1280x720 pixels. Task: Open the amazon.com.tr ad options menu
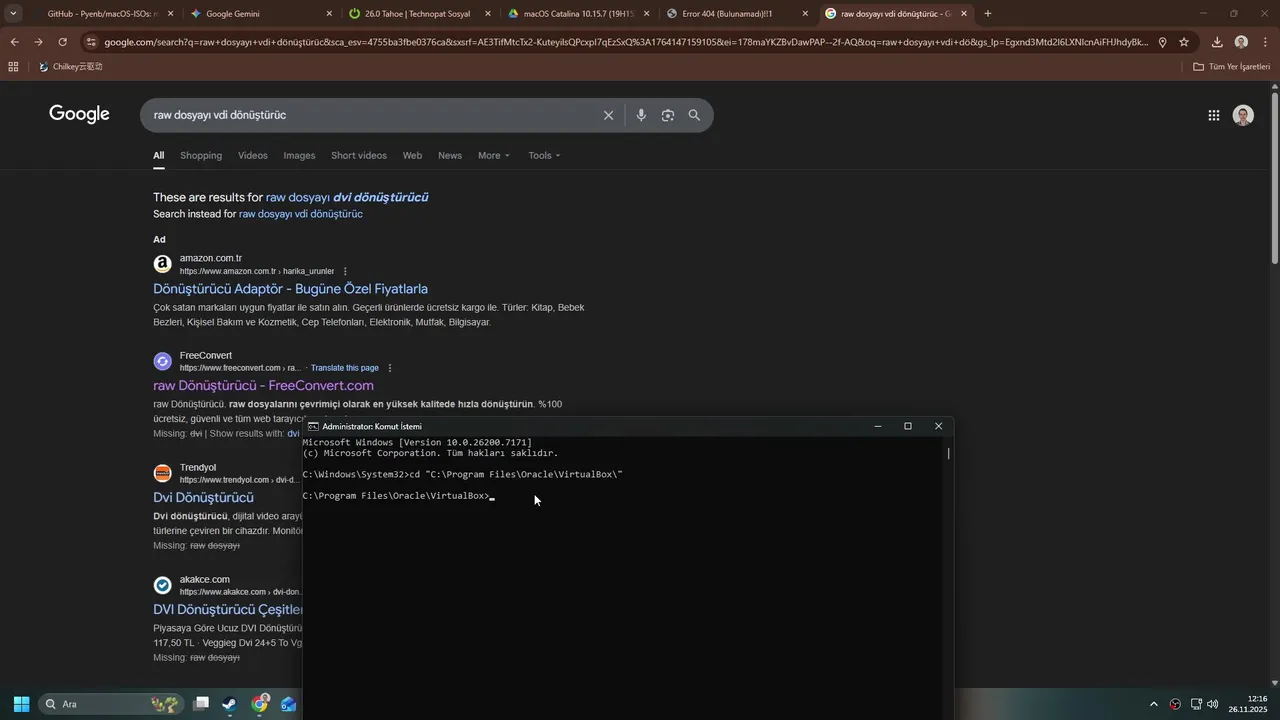pyautogui.click(x=345, y=271)
